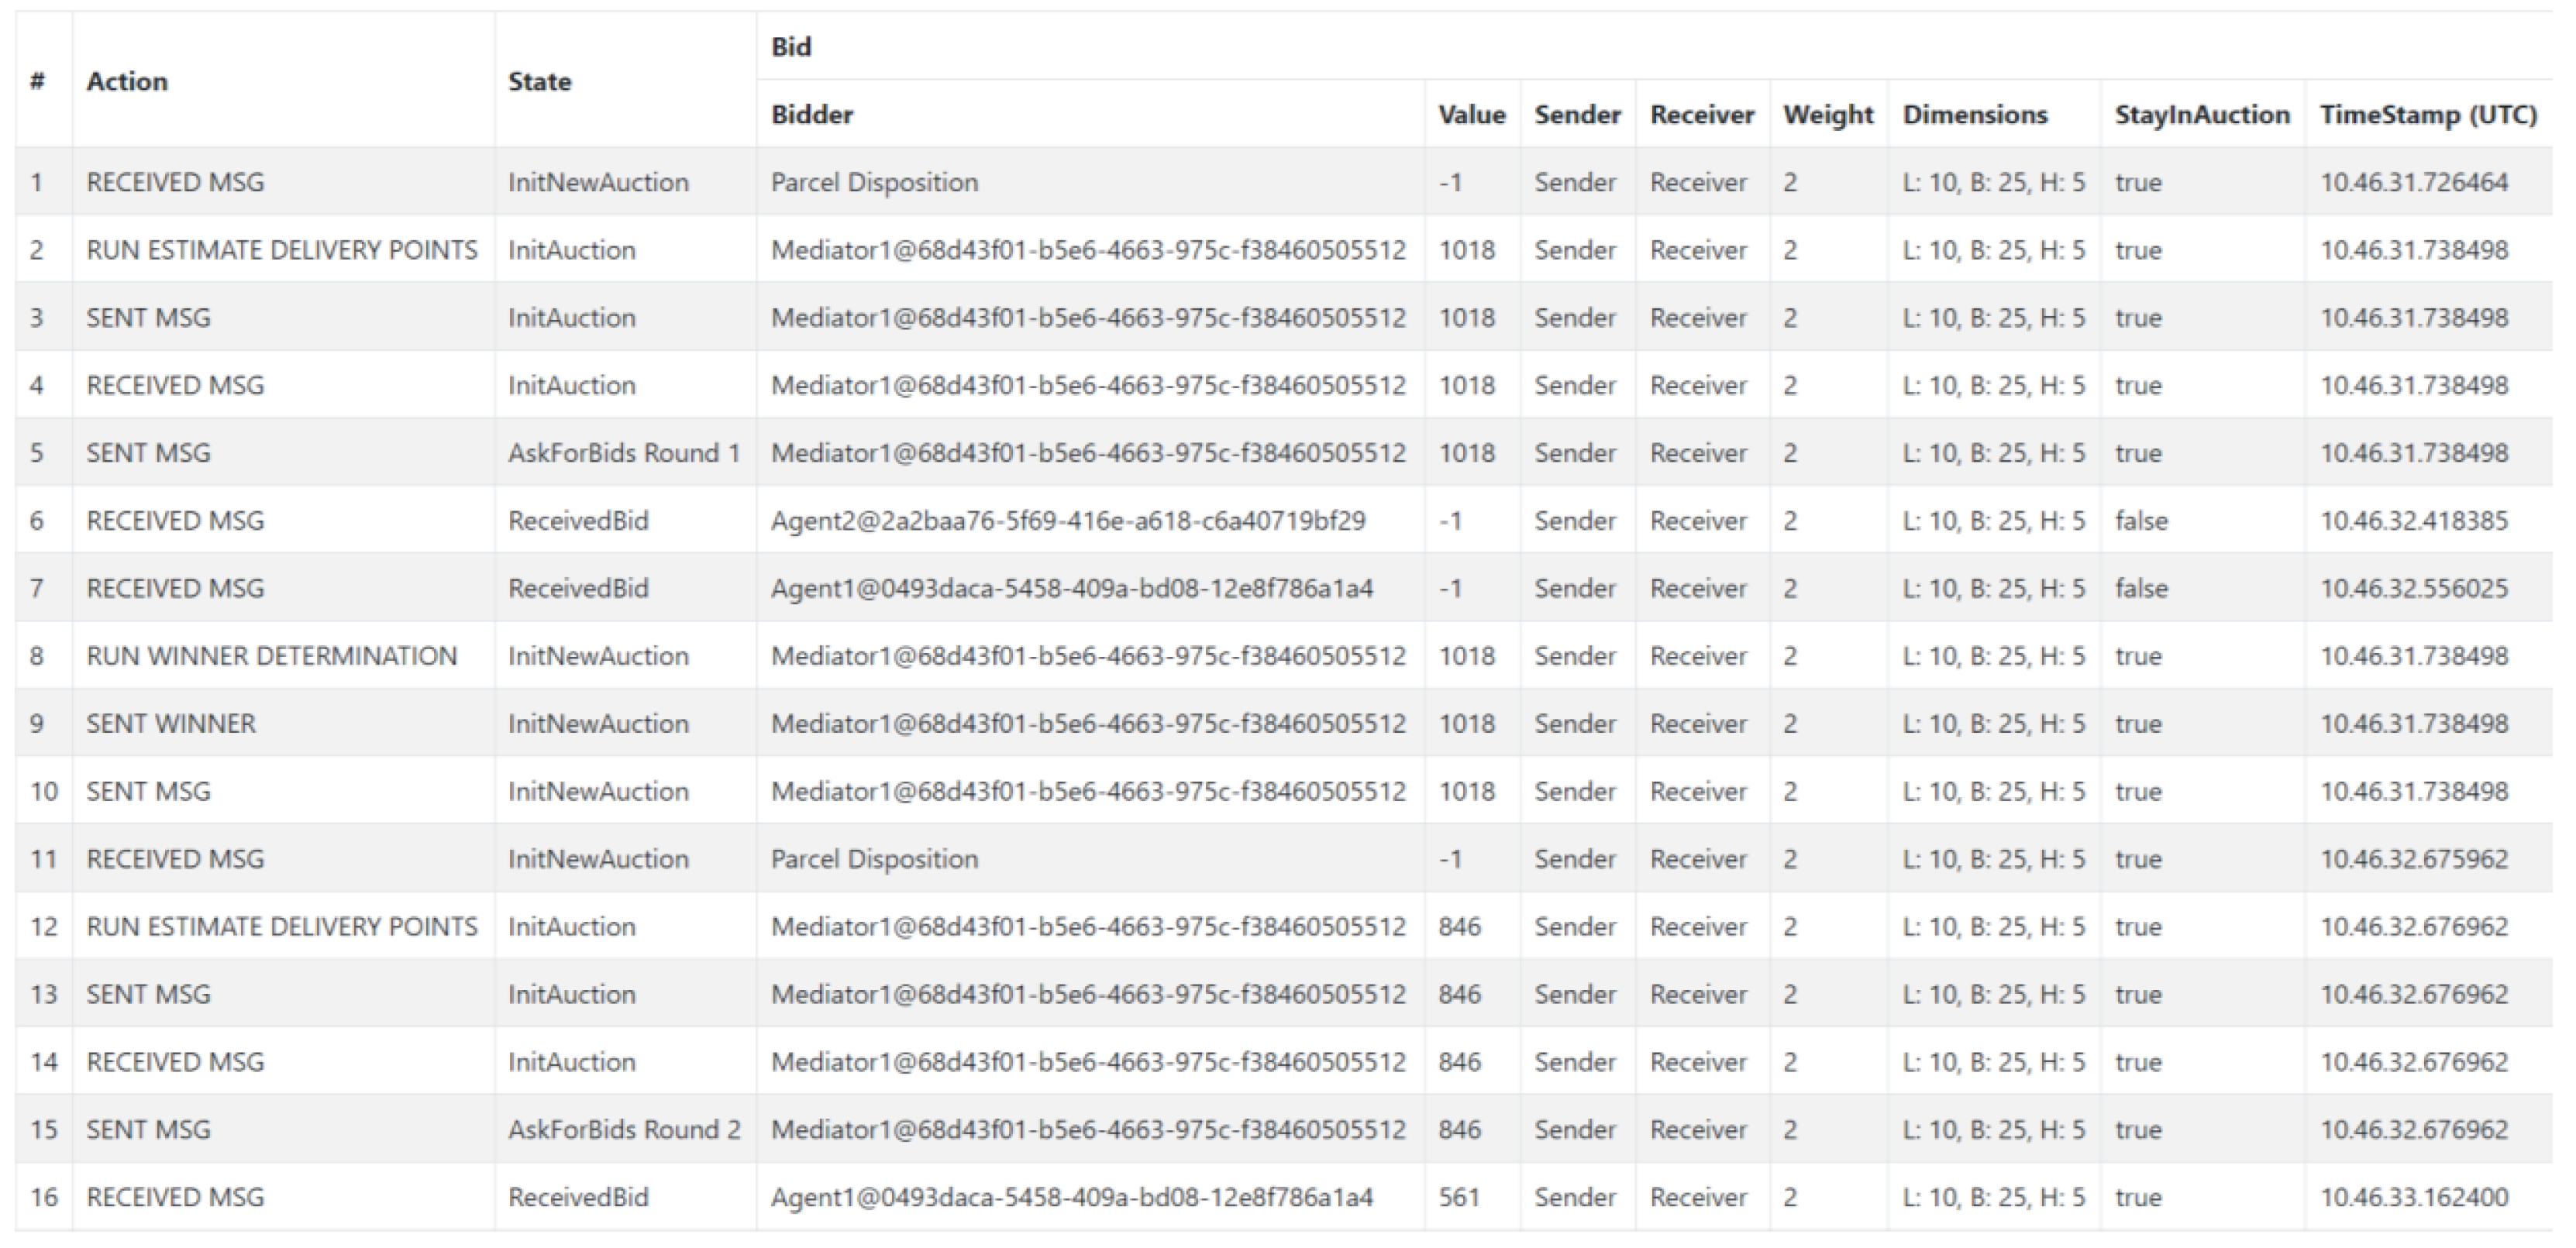Click the Bid group header
Screen dimensions: 2576x1248
click(x=791, y=47)
